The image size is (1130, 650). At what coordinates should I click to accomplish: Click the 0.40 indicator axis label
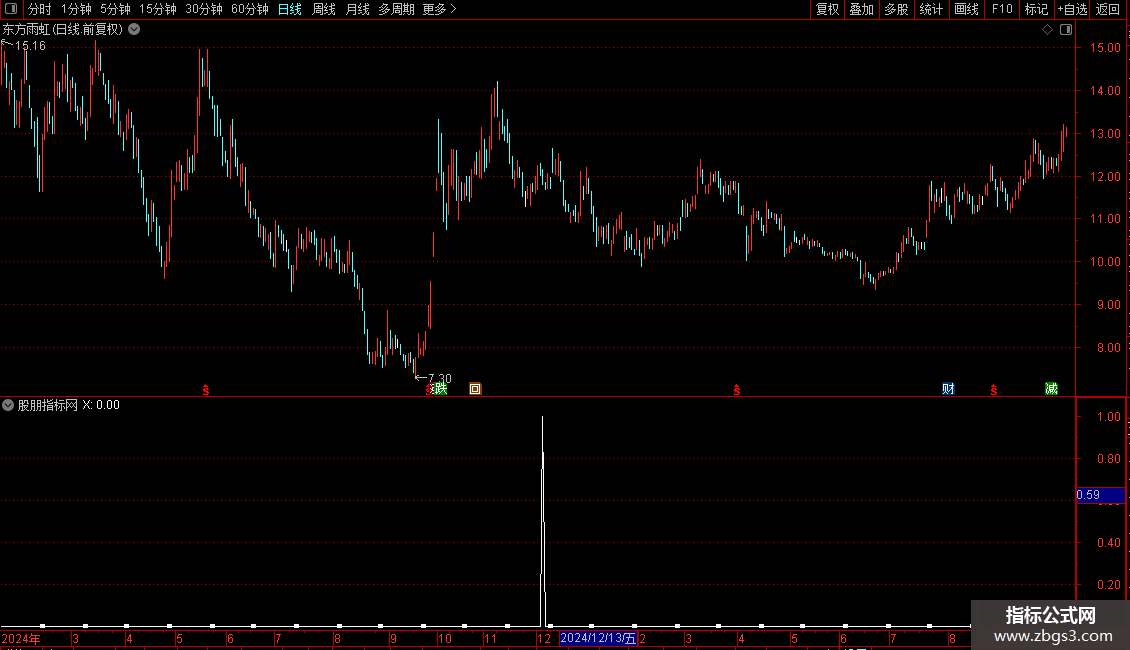coord(1108,543)
